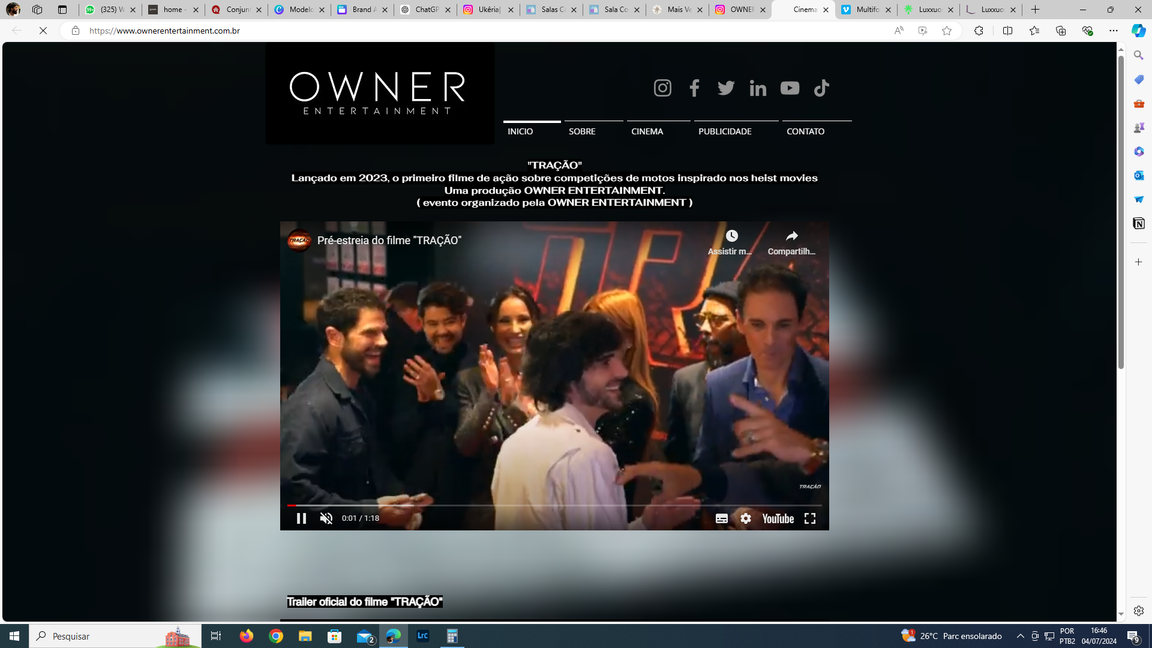Pause the TRAÇÃO premiere video
This screenshot has height=648, width=1152.
coord(301,519)
